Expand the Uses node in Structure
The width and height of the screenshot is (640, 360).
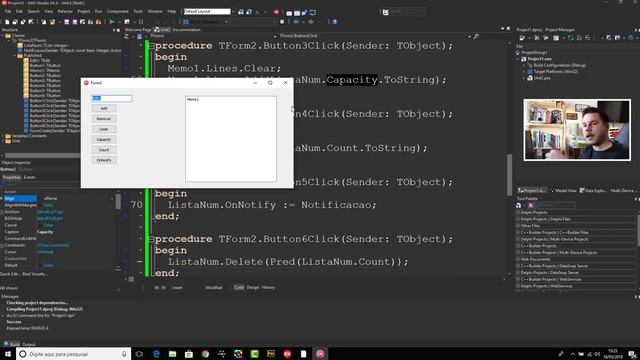coord(3,141)
